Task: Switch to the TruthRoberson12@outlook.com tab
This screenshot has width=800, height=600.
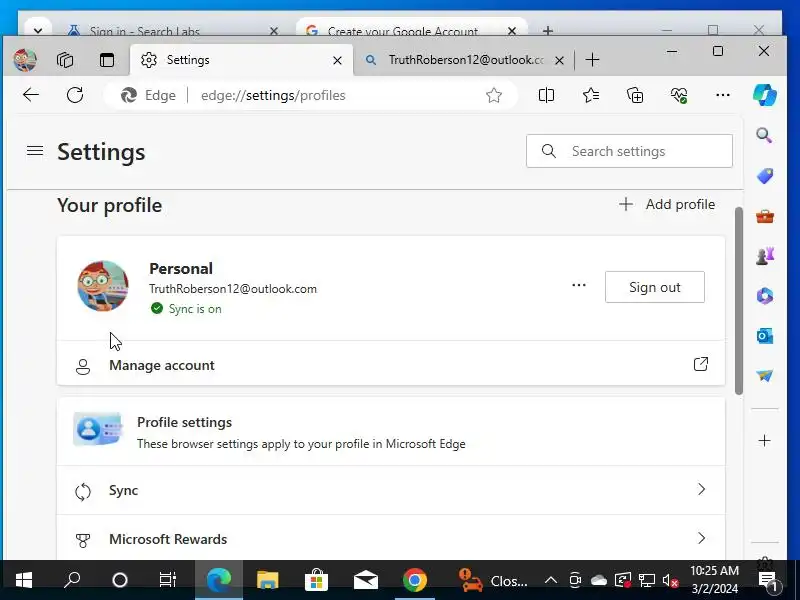Action: point(465,60)
